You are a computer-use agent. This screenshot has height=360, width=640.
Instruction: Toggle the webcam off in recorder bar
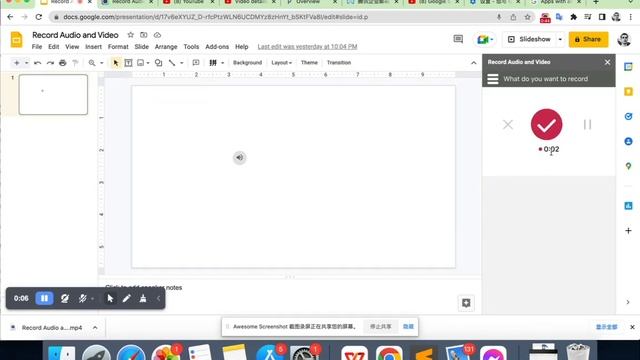coord(64,298)
